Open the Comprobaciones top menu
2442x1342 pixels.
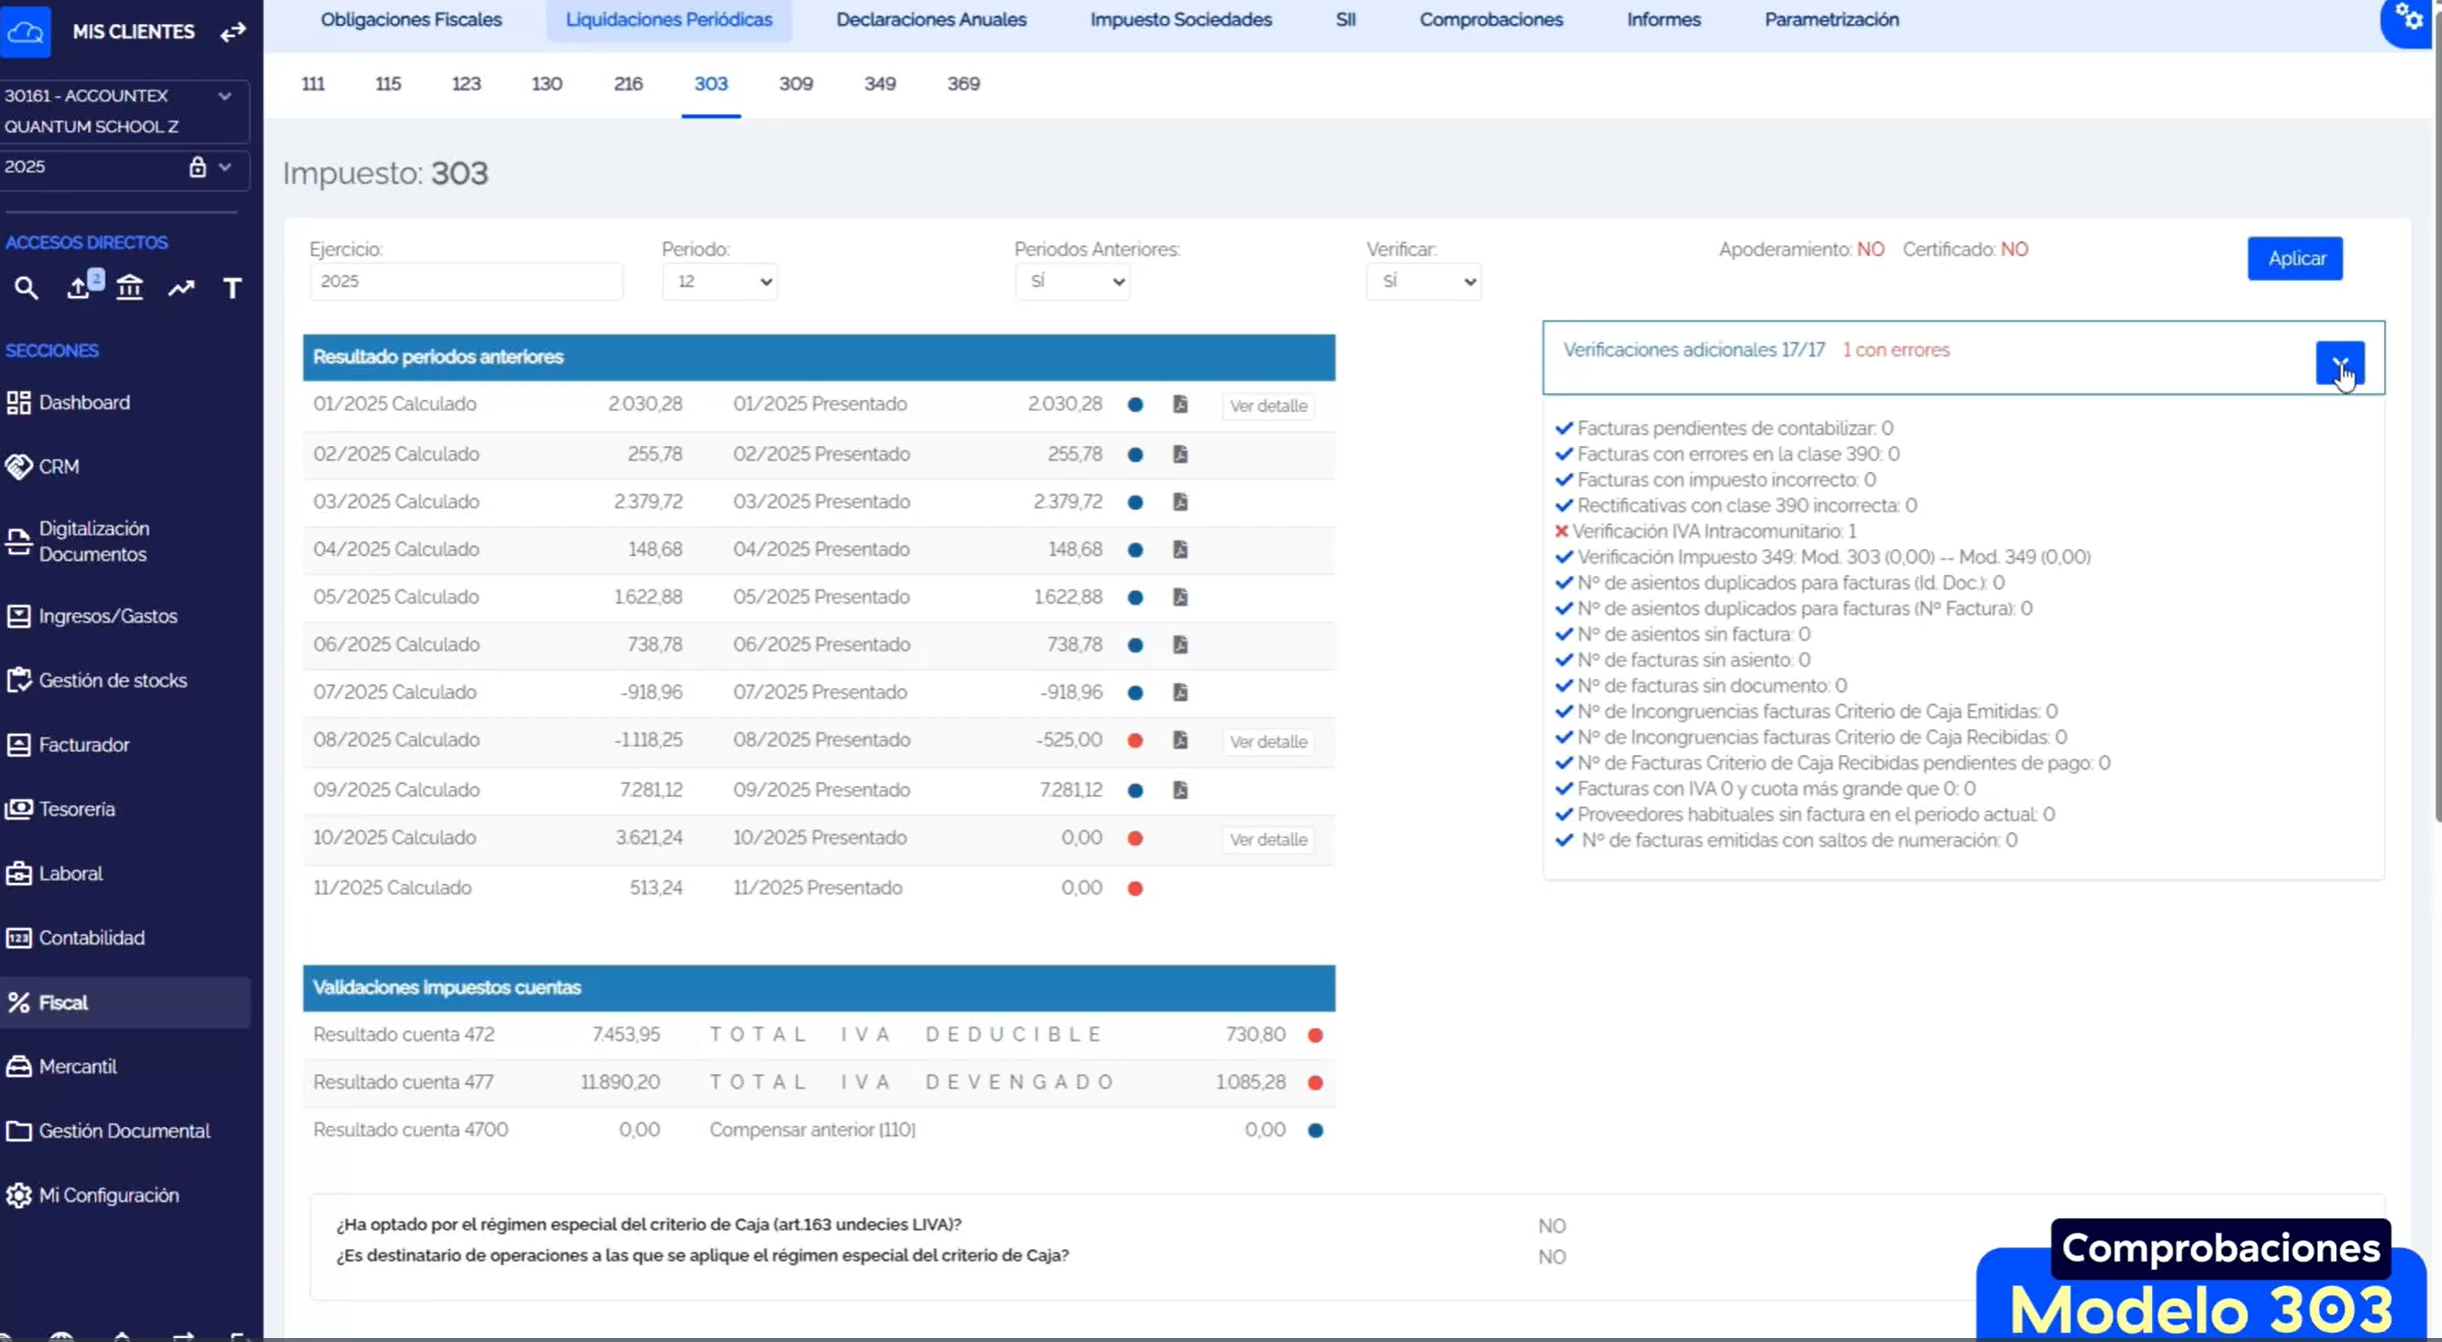click(1490, 20)
